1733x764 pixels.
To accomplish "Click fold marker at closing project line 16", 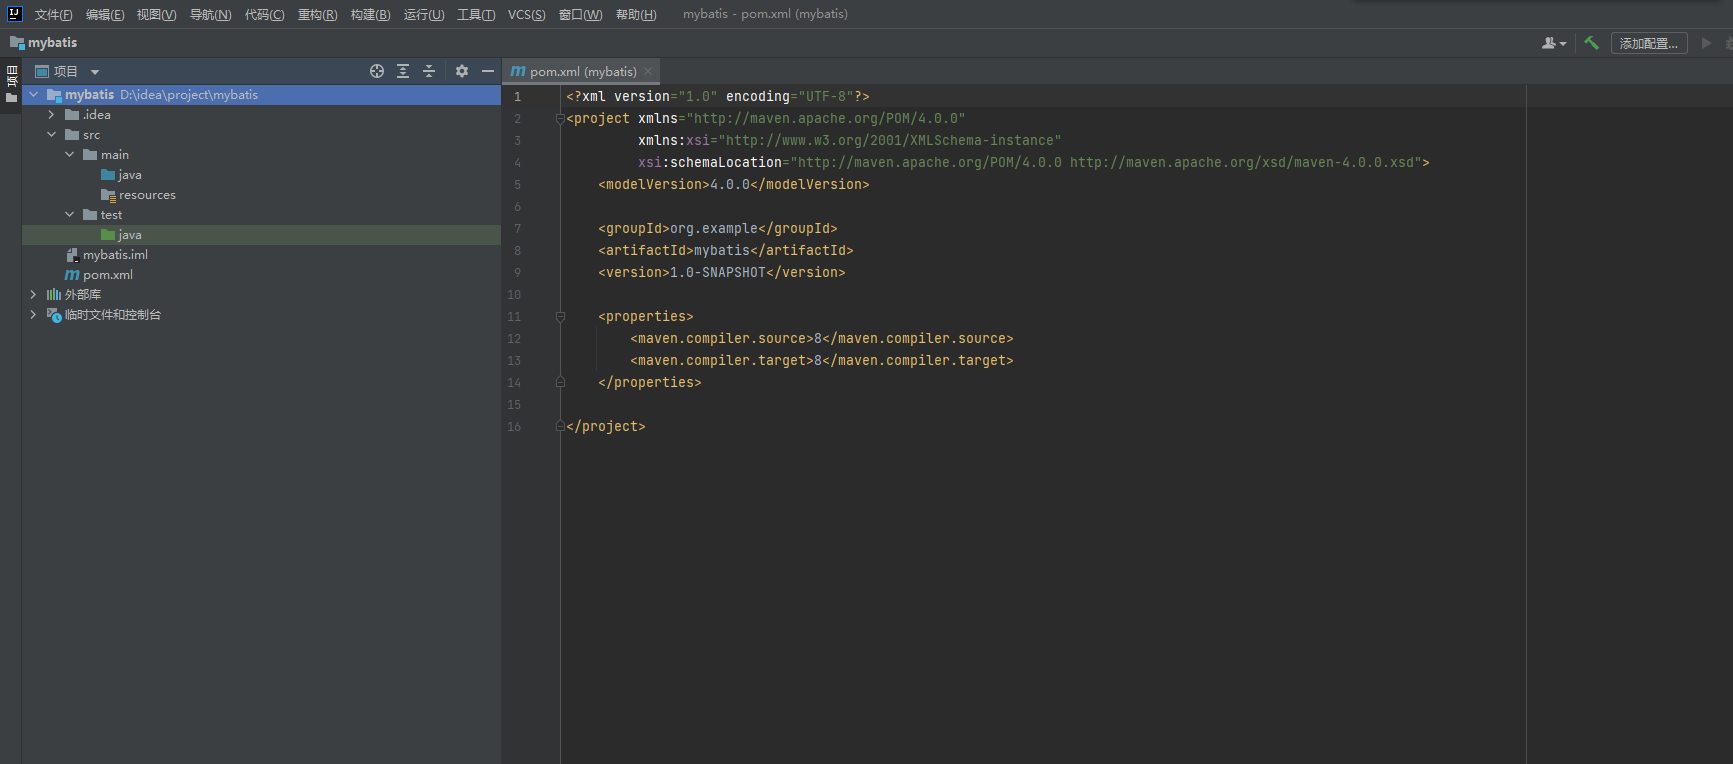I will click(x=560, y=426).
